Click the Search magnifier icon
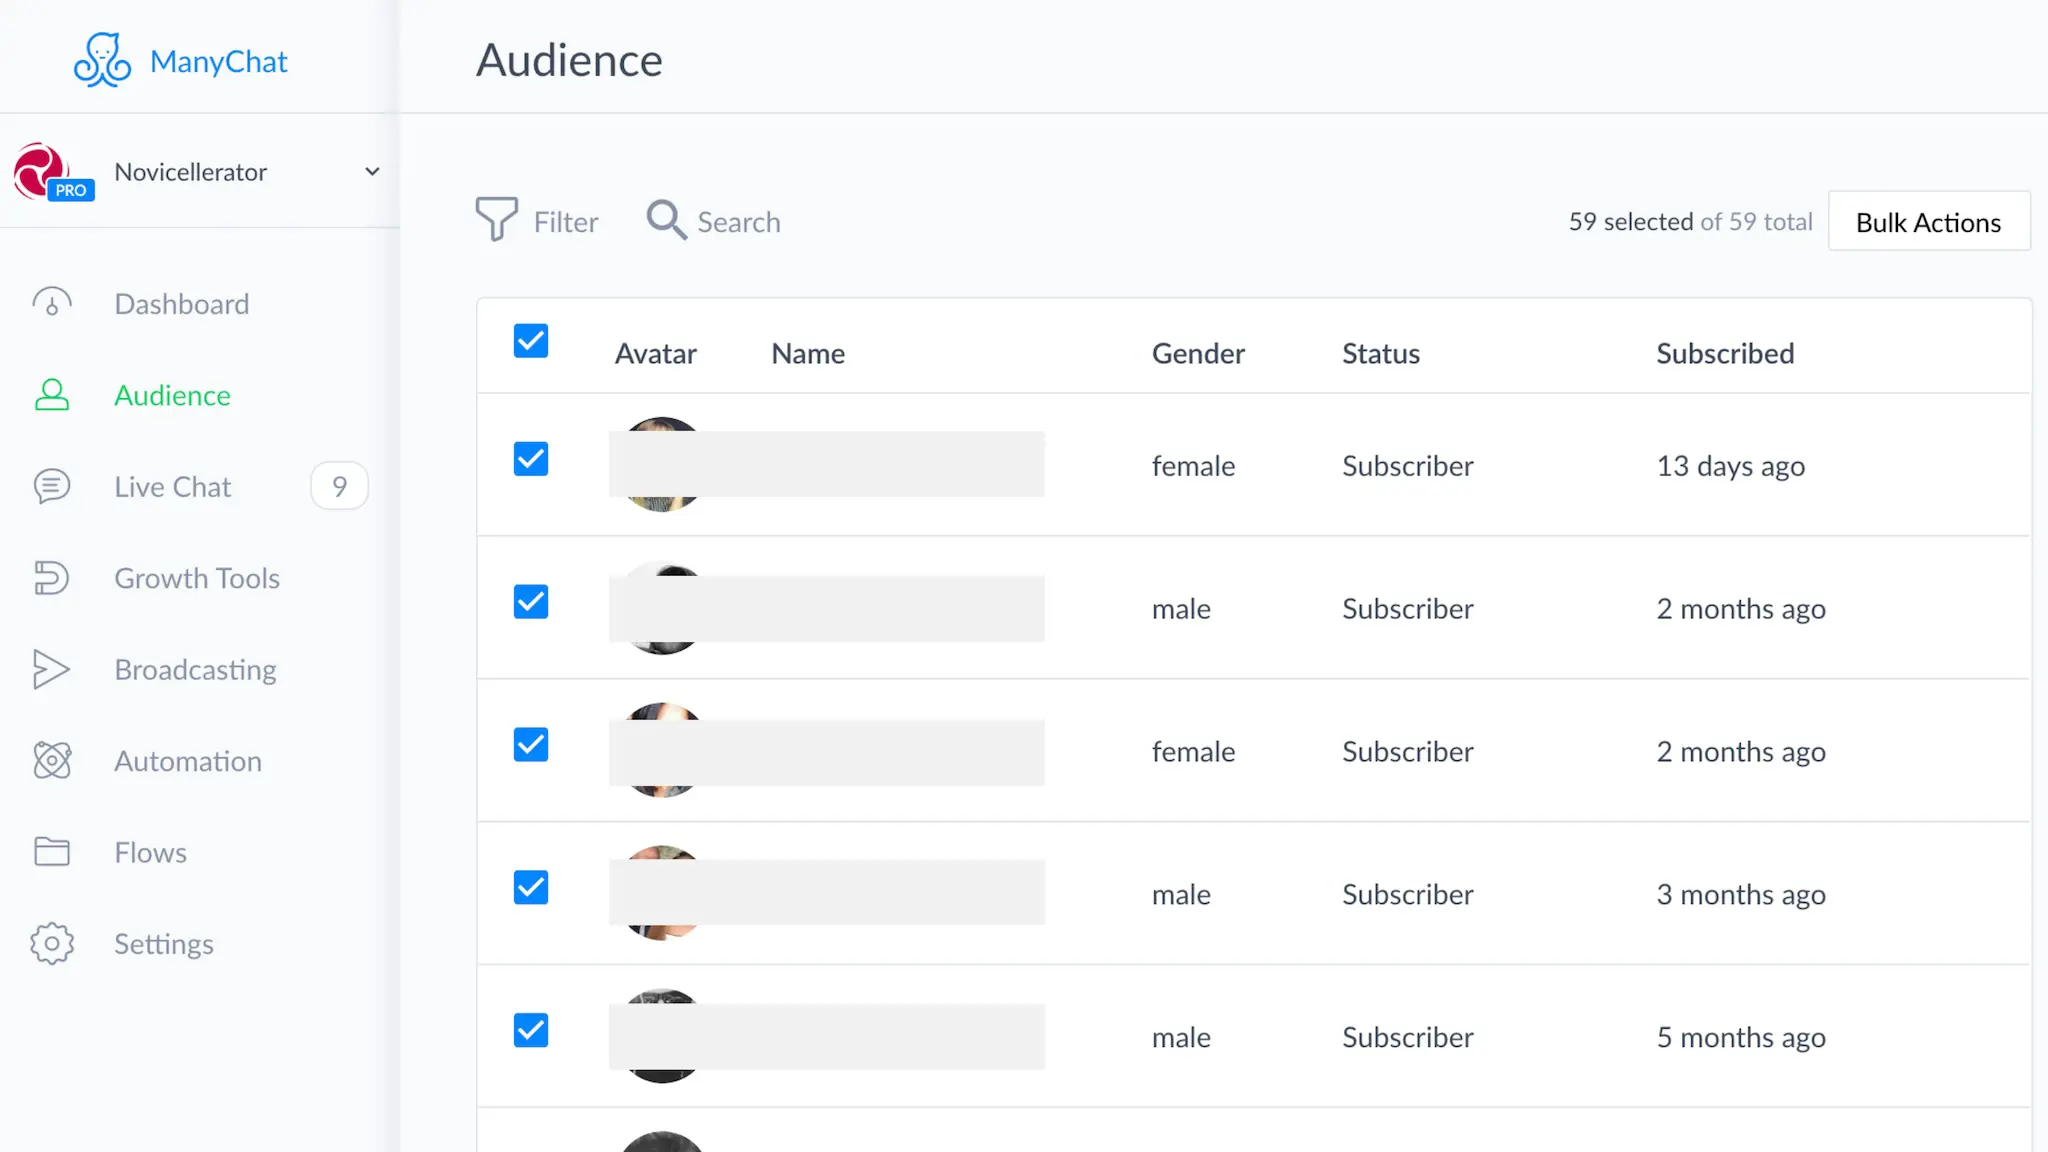 [666, 220]
